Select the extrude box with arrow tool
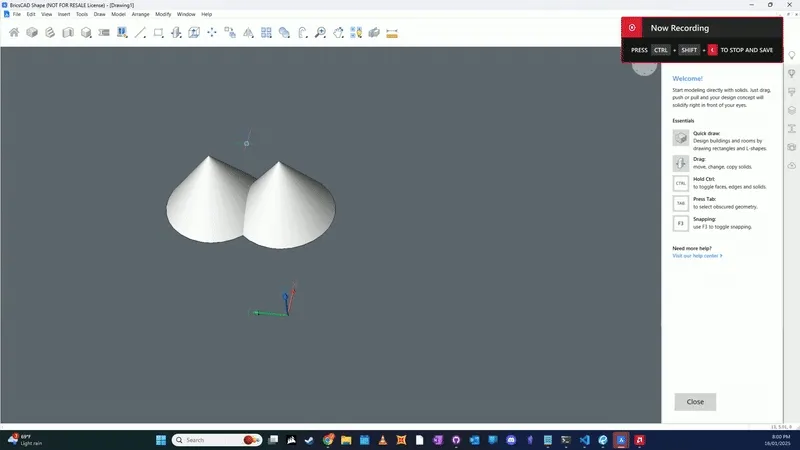Viewport: 800px width, 450px height. tap(194, 33)
